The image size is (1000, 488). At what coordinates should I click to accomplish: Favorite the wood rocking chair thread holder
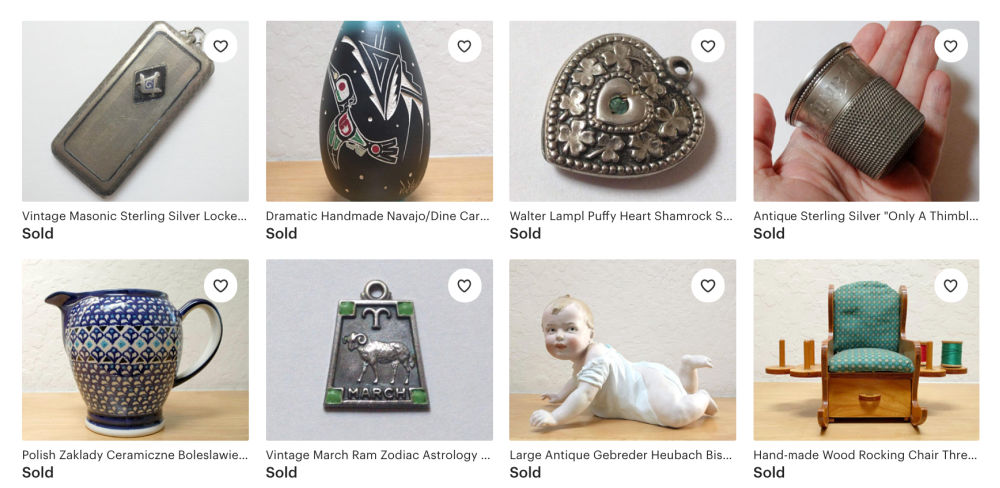coord(951,285)
